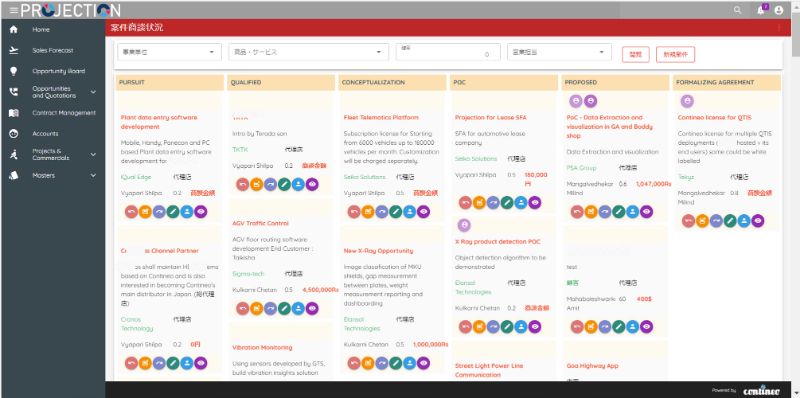The image size is (800, 398).
Task: Click the forward-arrow icon on New X-Ray Opportunity card
Action: coord(382,363)
